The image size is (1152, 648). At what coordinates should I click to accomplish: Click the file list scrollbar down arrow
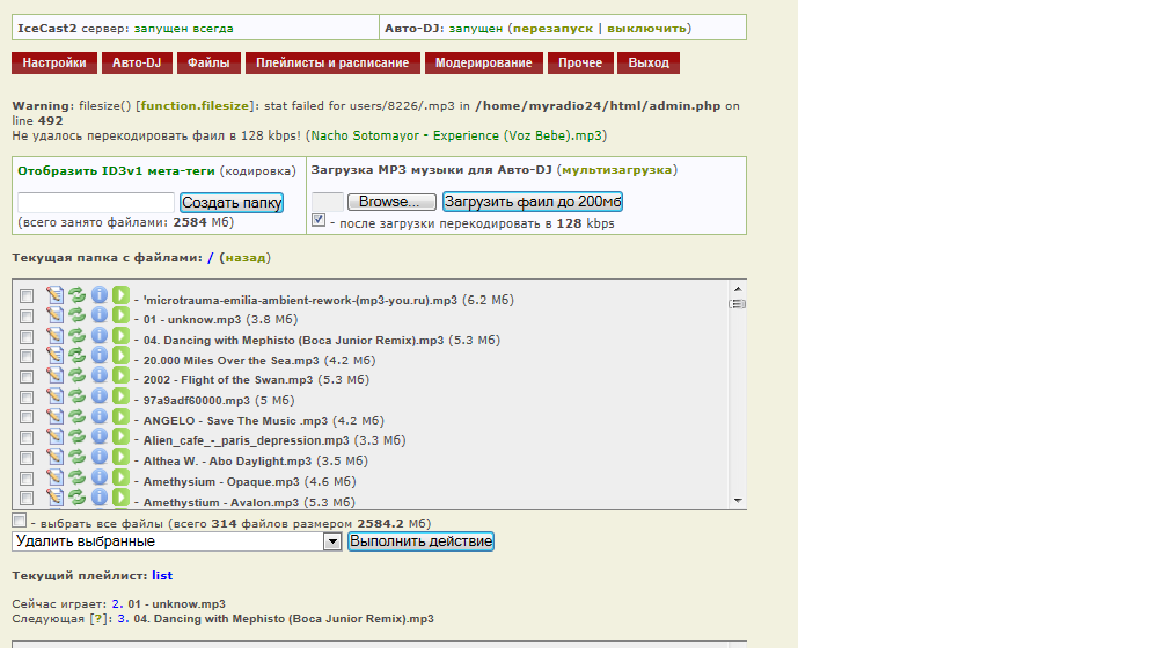738,500
